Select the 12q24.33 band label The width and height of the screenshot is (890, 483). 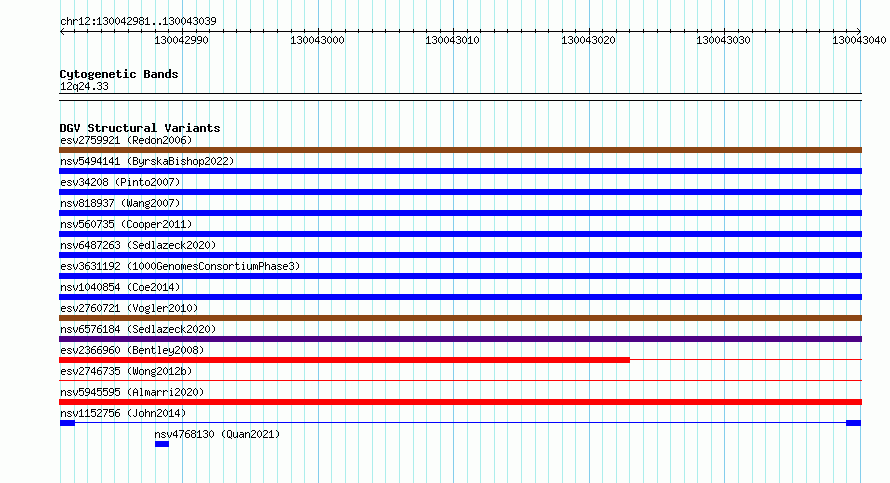click(x=84, y=86)
